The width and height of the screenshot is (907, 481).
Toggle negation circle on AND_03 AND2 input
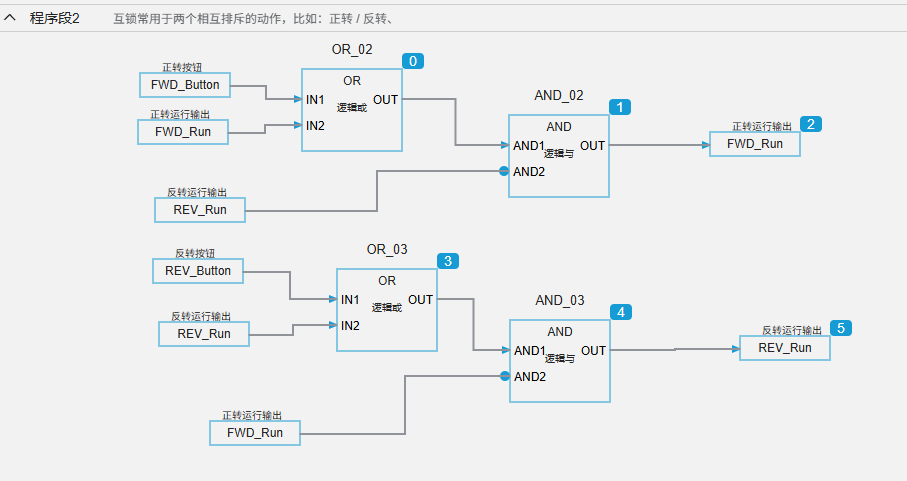505,376
